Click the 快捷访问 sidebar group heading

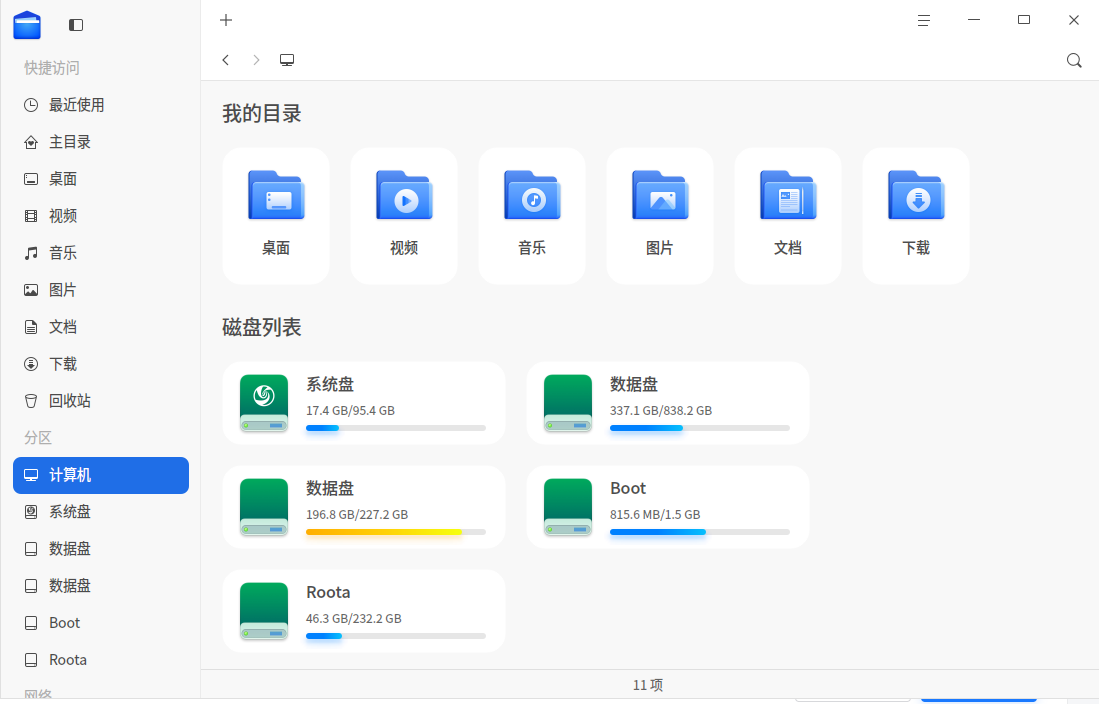[52, 68]
